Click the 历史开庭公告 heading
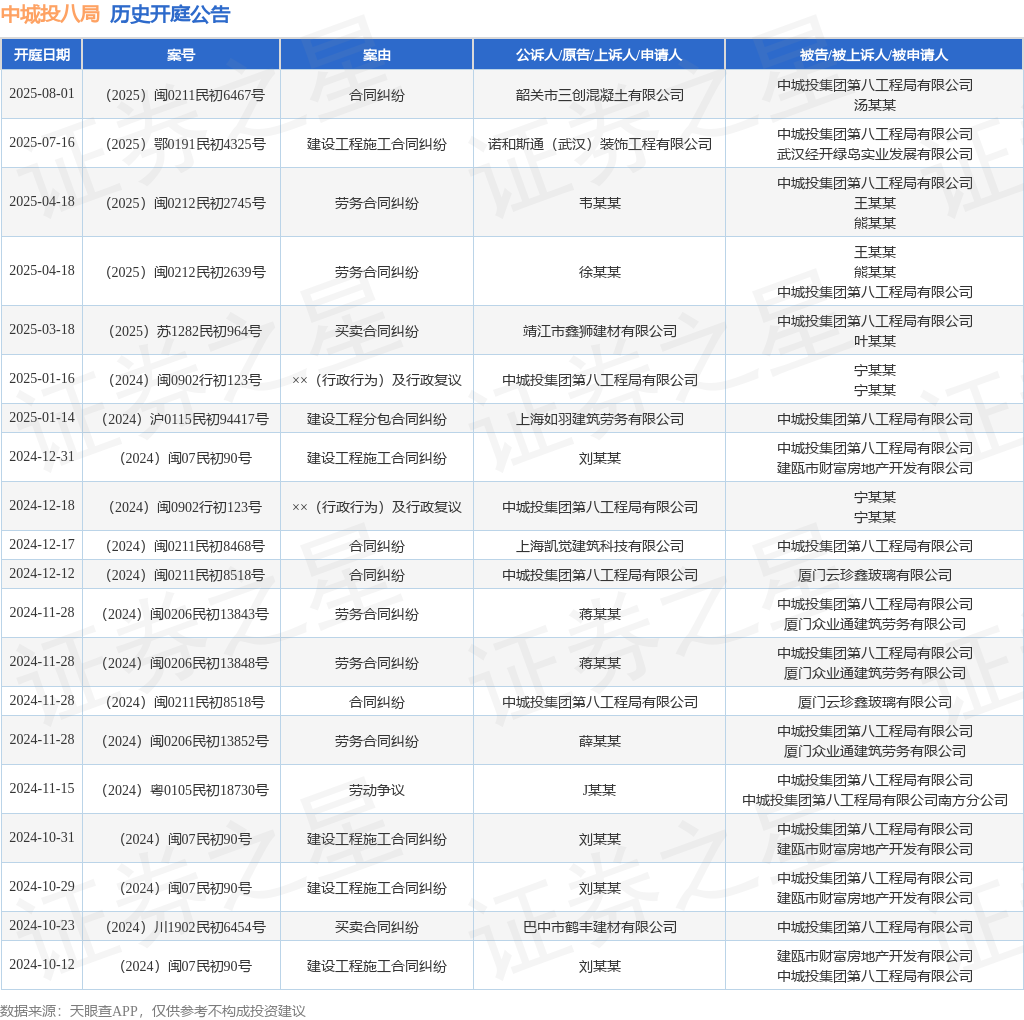The image size is (1024, 1020). click(x=170, y=14)
